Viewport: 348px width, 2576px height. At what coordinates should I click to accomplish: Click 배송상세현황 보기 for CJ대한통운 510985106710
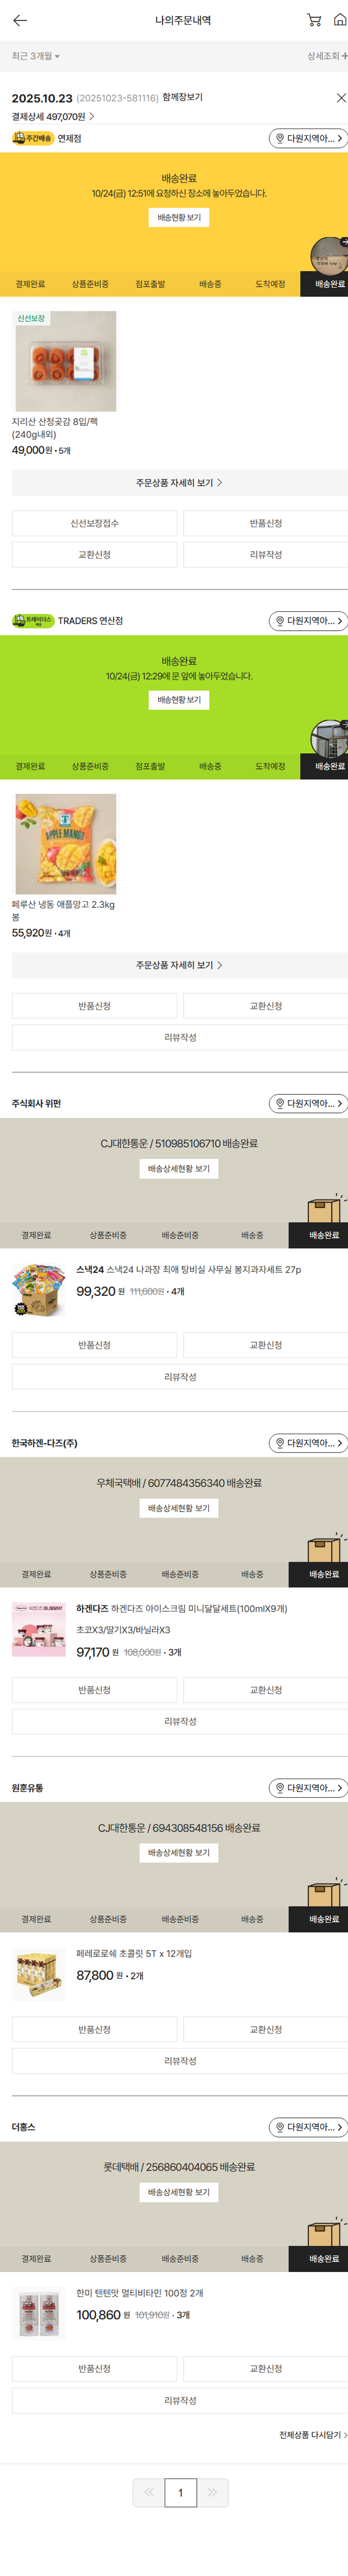(x=179, y=1168)
